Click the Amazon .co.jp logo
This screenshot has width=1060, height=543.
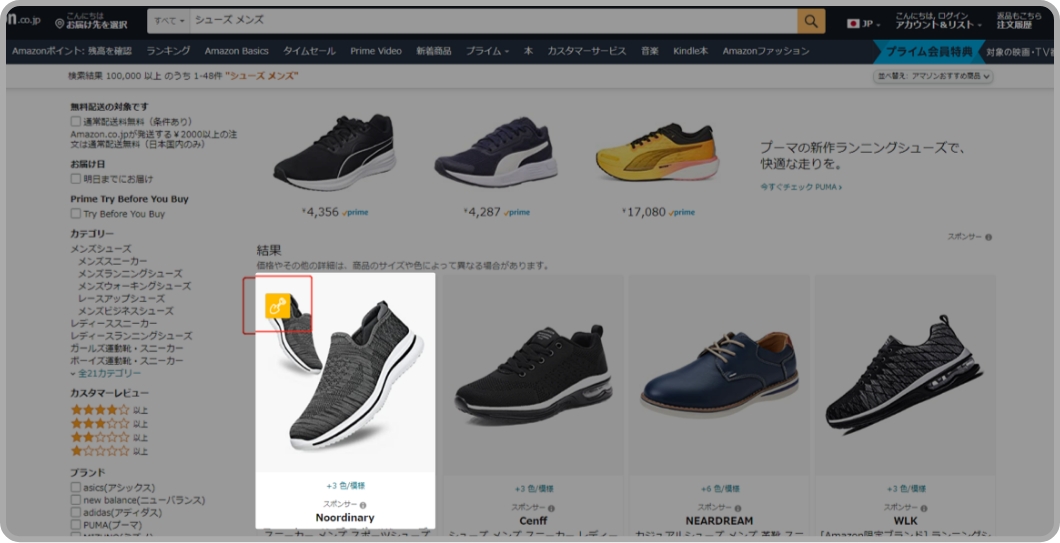(x=24, y=20)
